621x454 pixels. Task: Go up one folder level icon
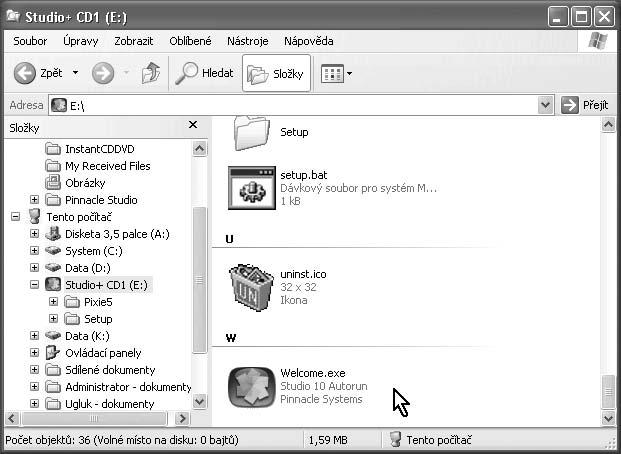coord(151,73)
